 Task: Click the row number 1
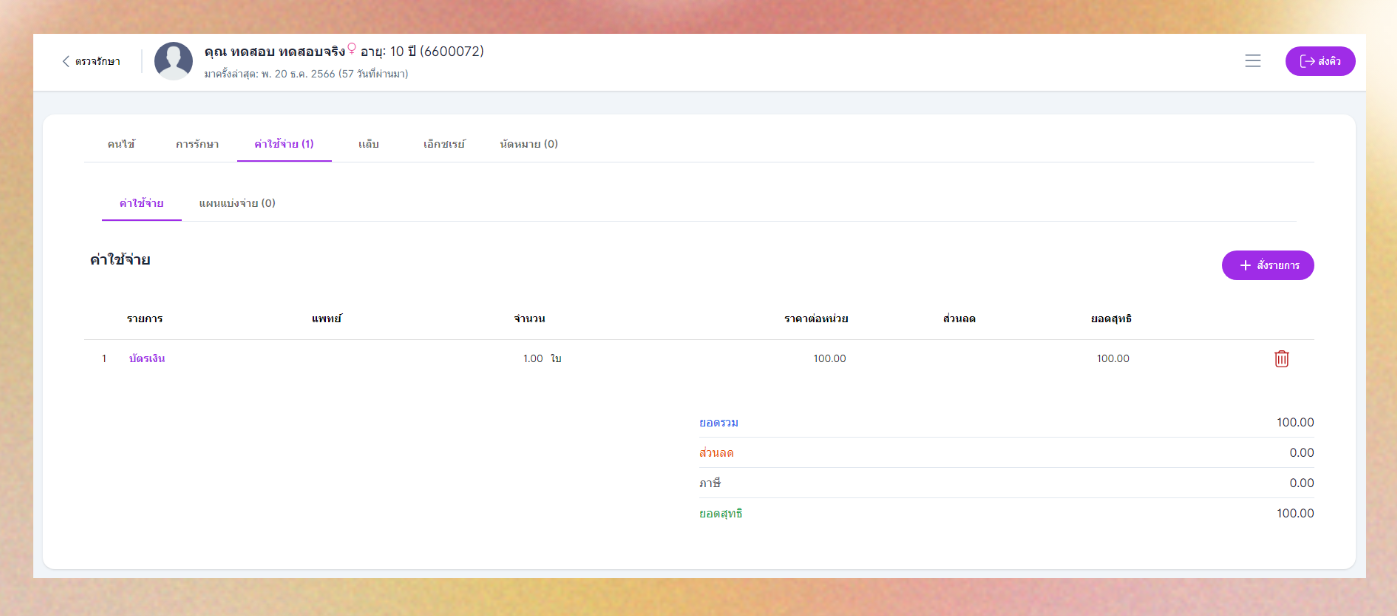pyautogui.click(x=104, y=358)
